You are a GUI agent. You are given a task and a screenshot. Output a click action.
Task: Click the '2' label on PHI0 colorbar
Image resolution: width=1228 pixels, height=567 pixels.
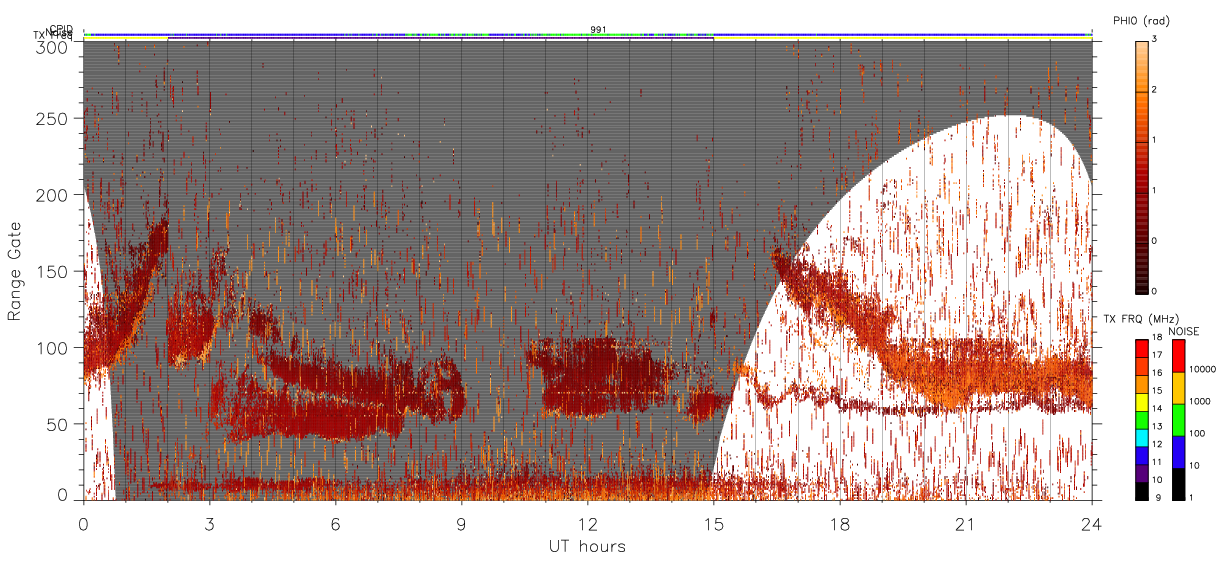1154,91
